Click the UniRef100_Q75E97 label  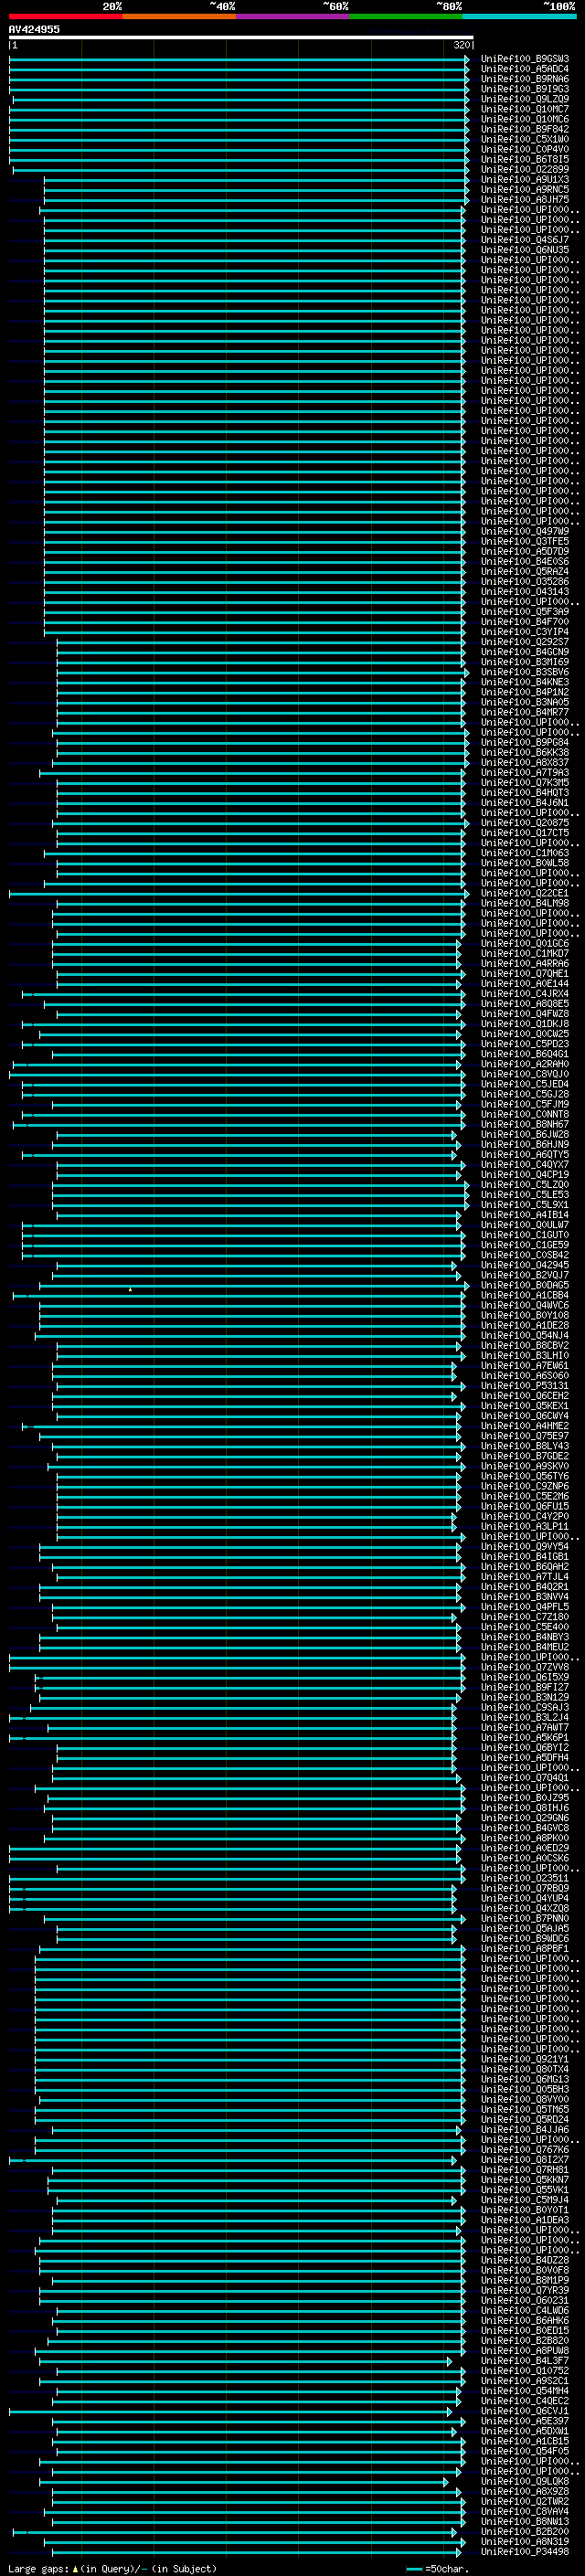(x=525, y=1435)
